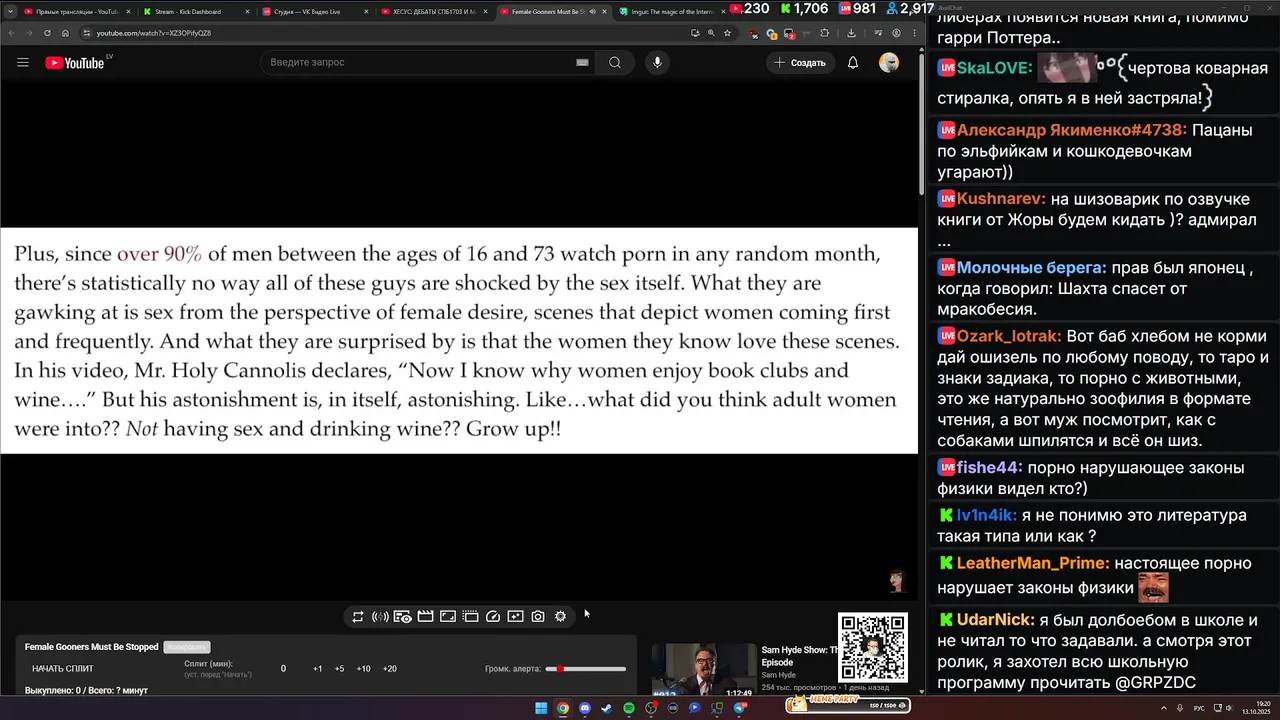Viewport: 1280px width, 720px height.
Task: Add +1 minute to split
Action: pyautogui.click(x=317, y=669)
